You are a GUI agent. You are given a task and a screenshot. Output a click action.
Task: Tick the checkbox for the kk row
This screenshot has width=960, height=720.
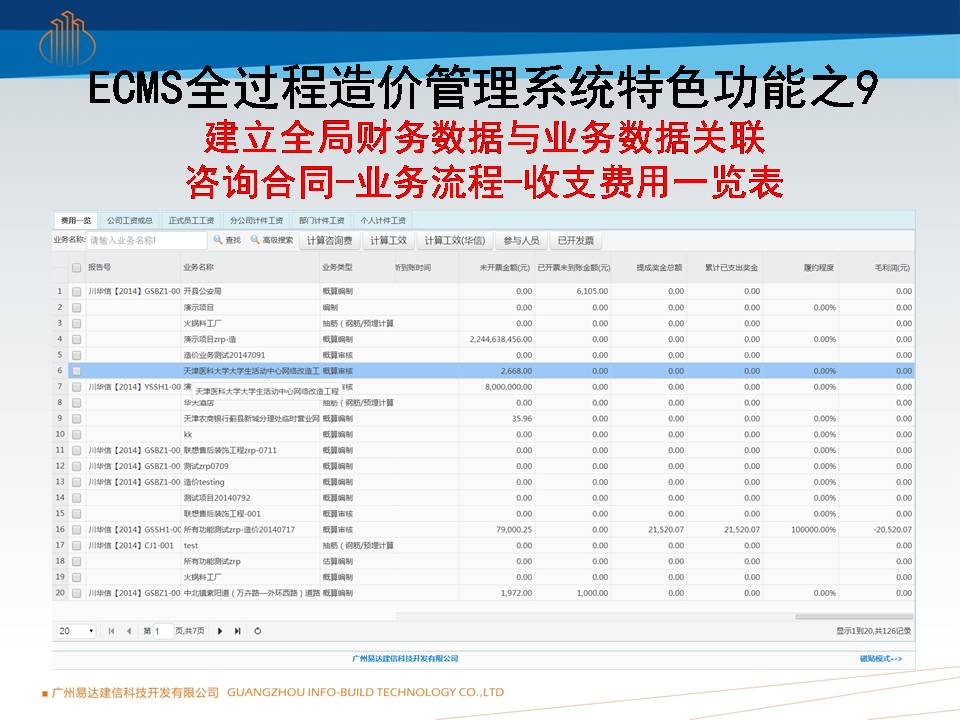(x=77, y=435)
